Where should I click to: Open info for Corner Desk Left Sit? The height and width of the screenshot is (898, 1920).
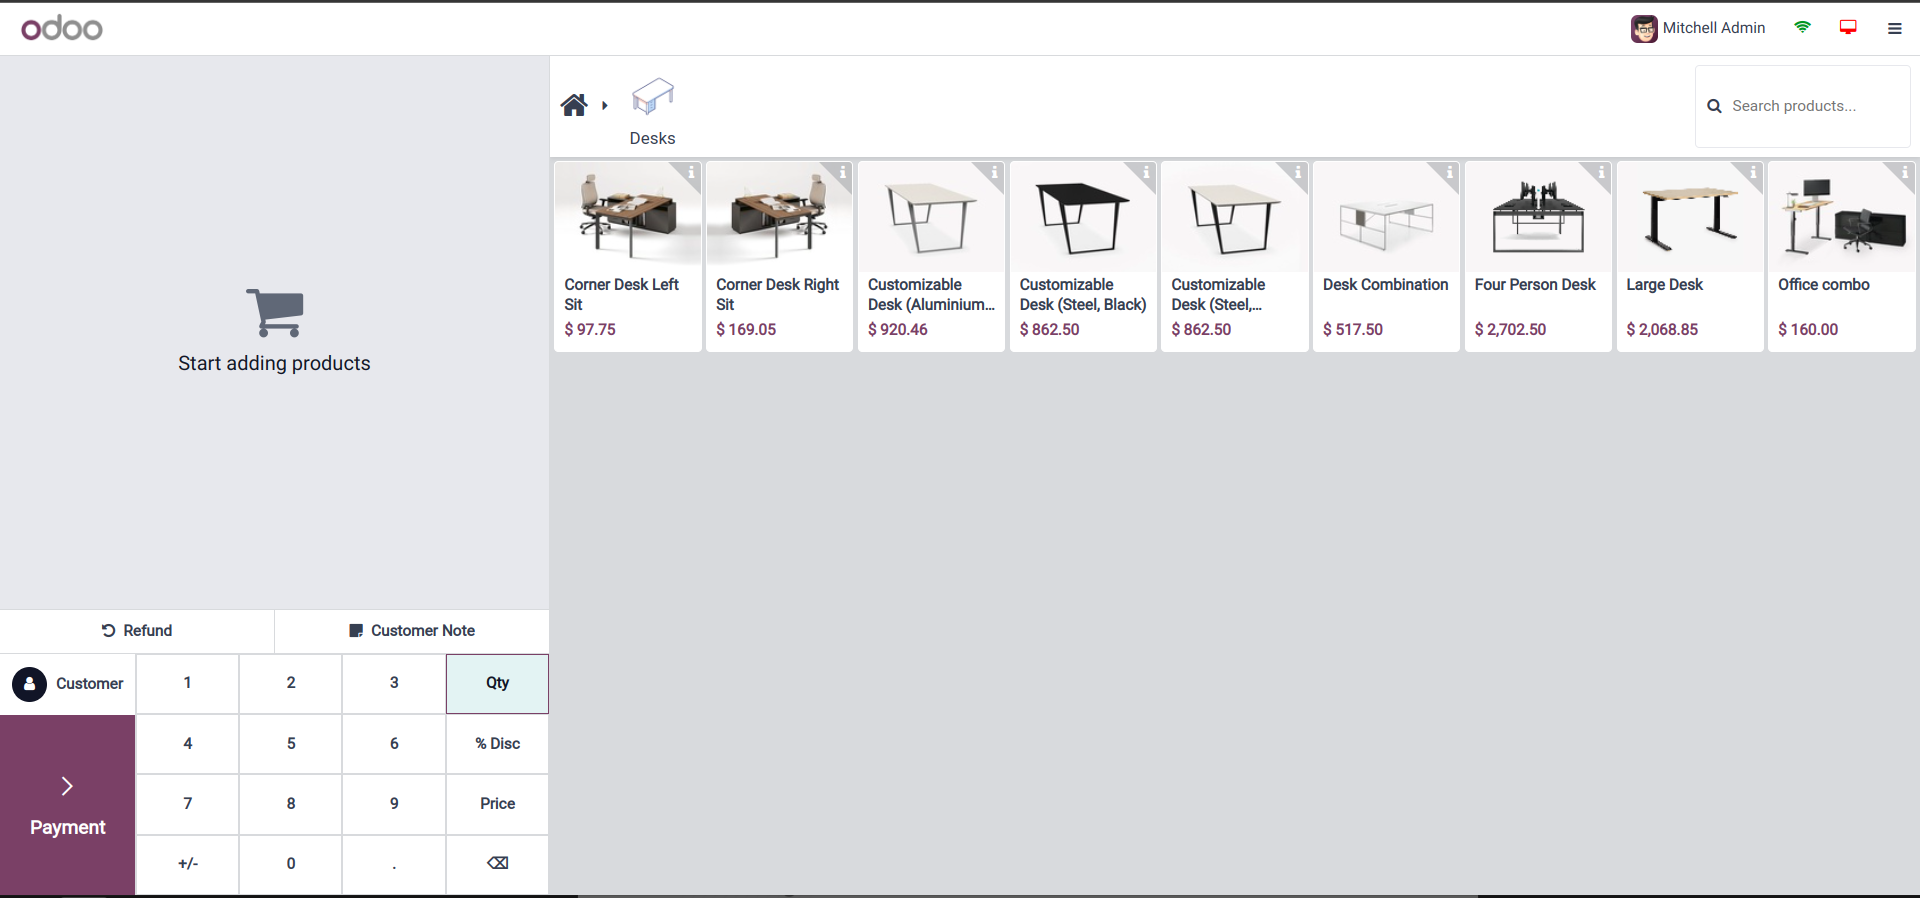click(691, 172)
